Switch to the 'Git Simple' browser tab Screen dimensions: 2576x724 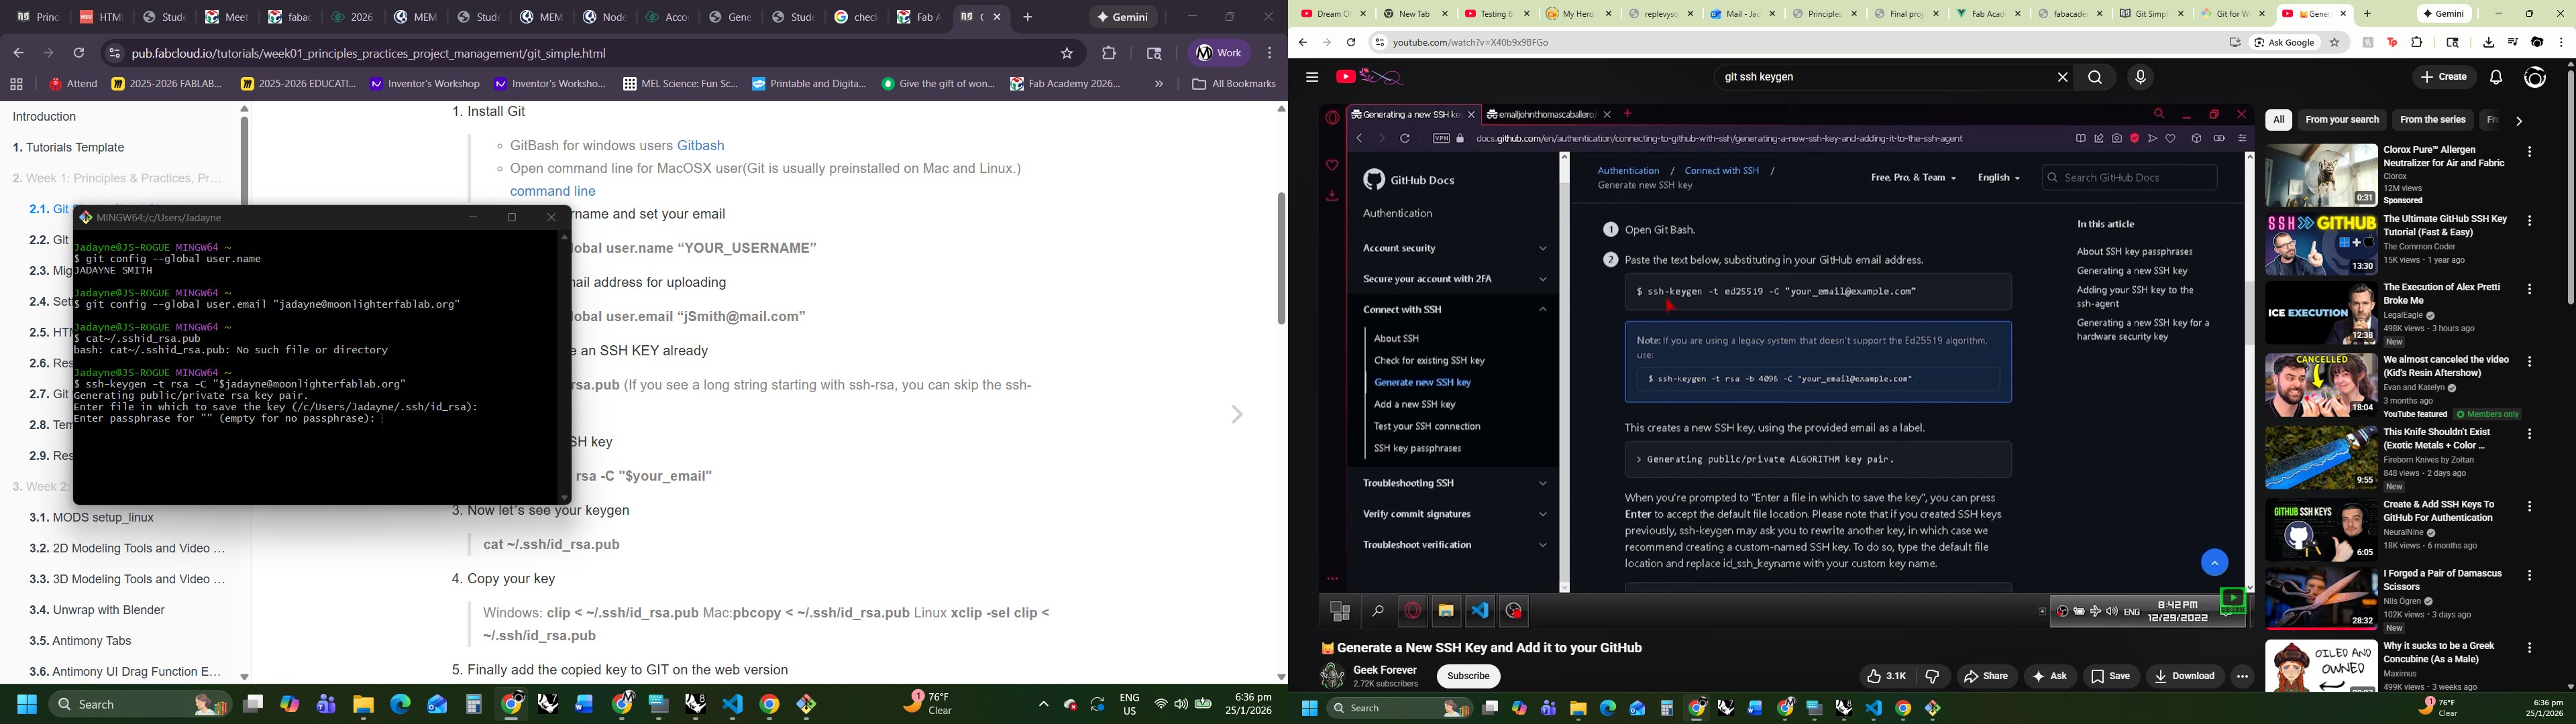pyautogui.click(x=2151, y=14)
